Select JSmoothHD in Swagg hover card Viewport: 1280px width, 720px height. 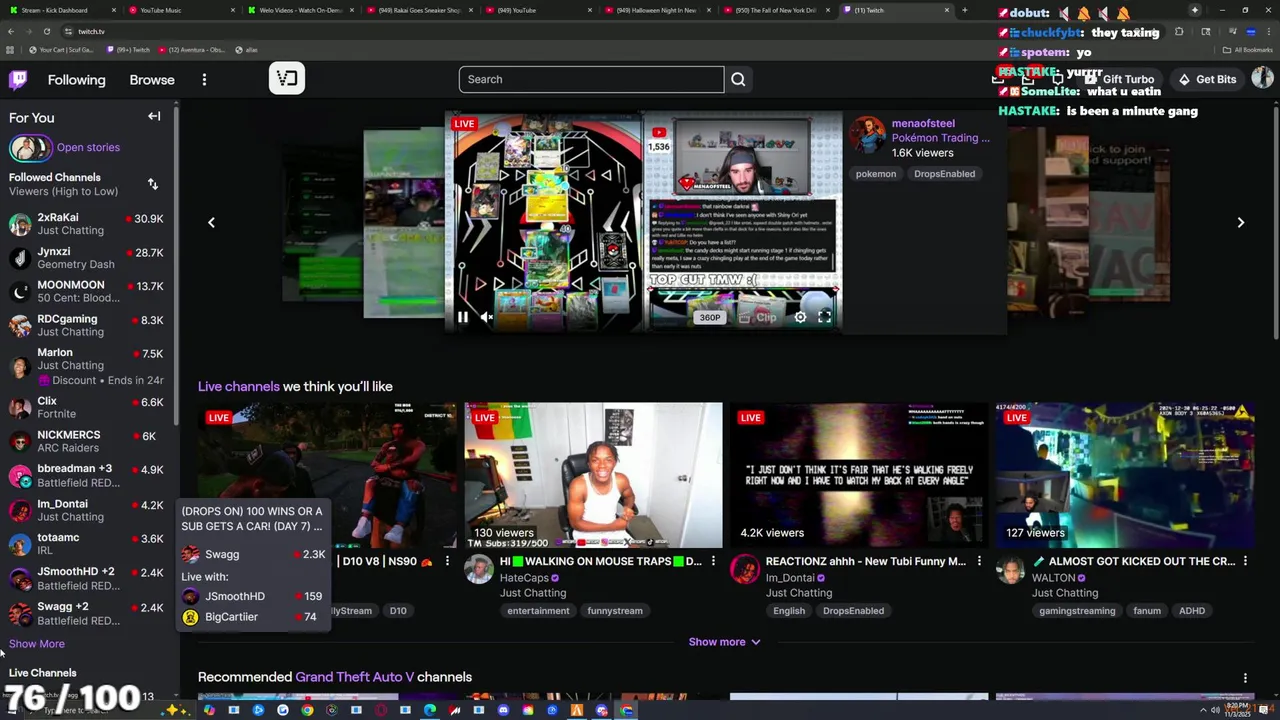[252, 596]
